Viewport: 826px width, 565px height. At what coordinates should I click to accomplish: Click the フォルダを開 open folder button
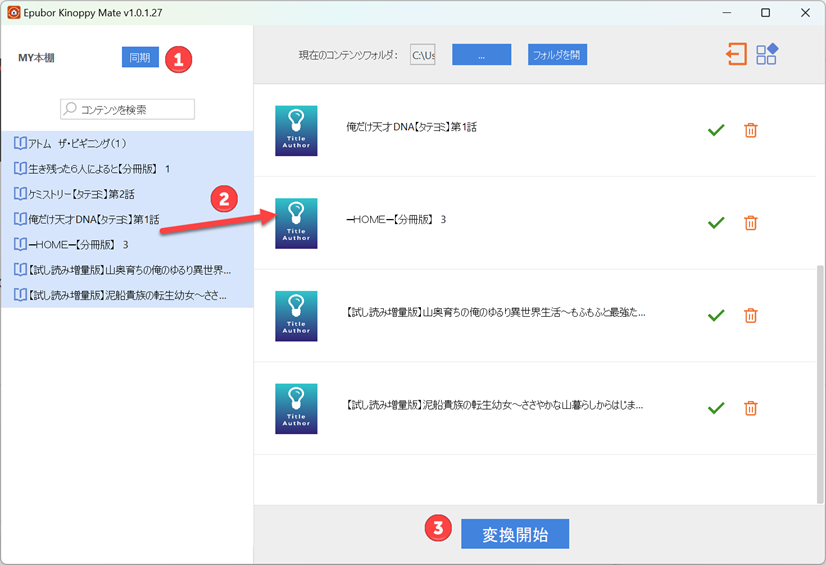pos(557,55)
